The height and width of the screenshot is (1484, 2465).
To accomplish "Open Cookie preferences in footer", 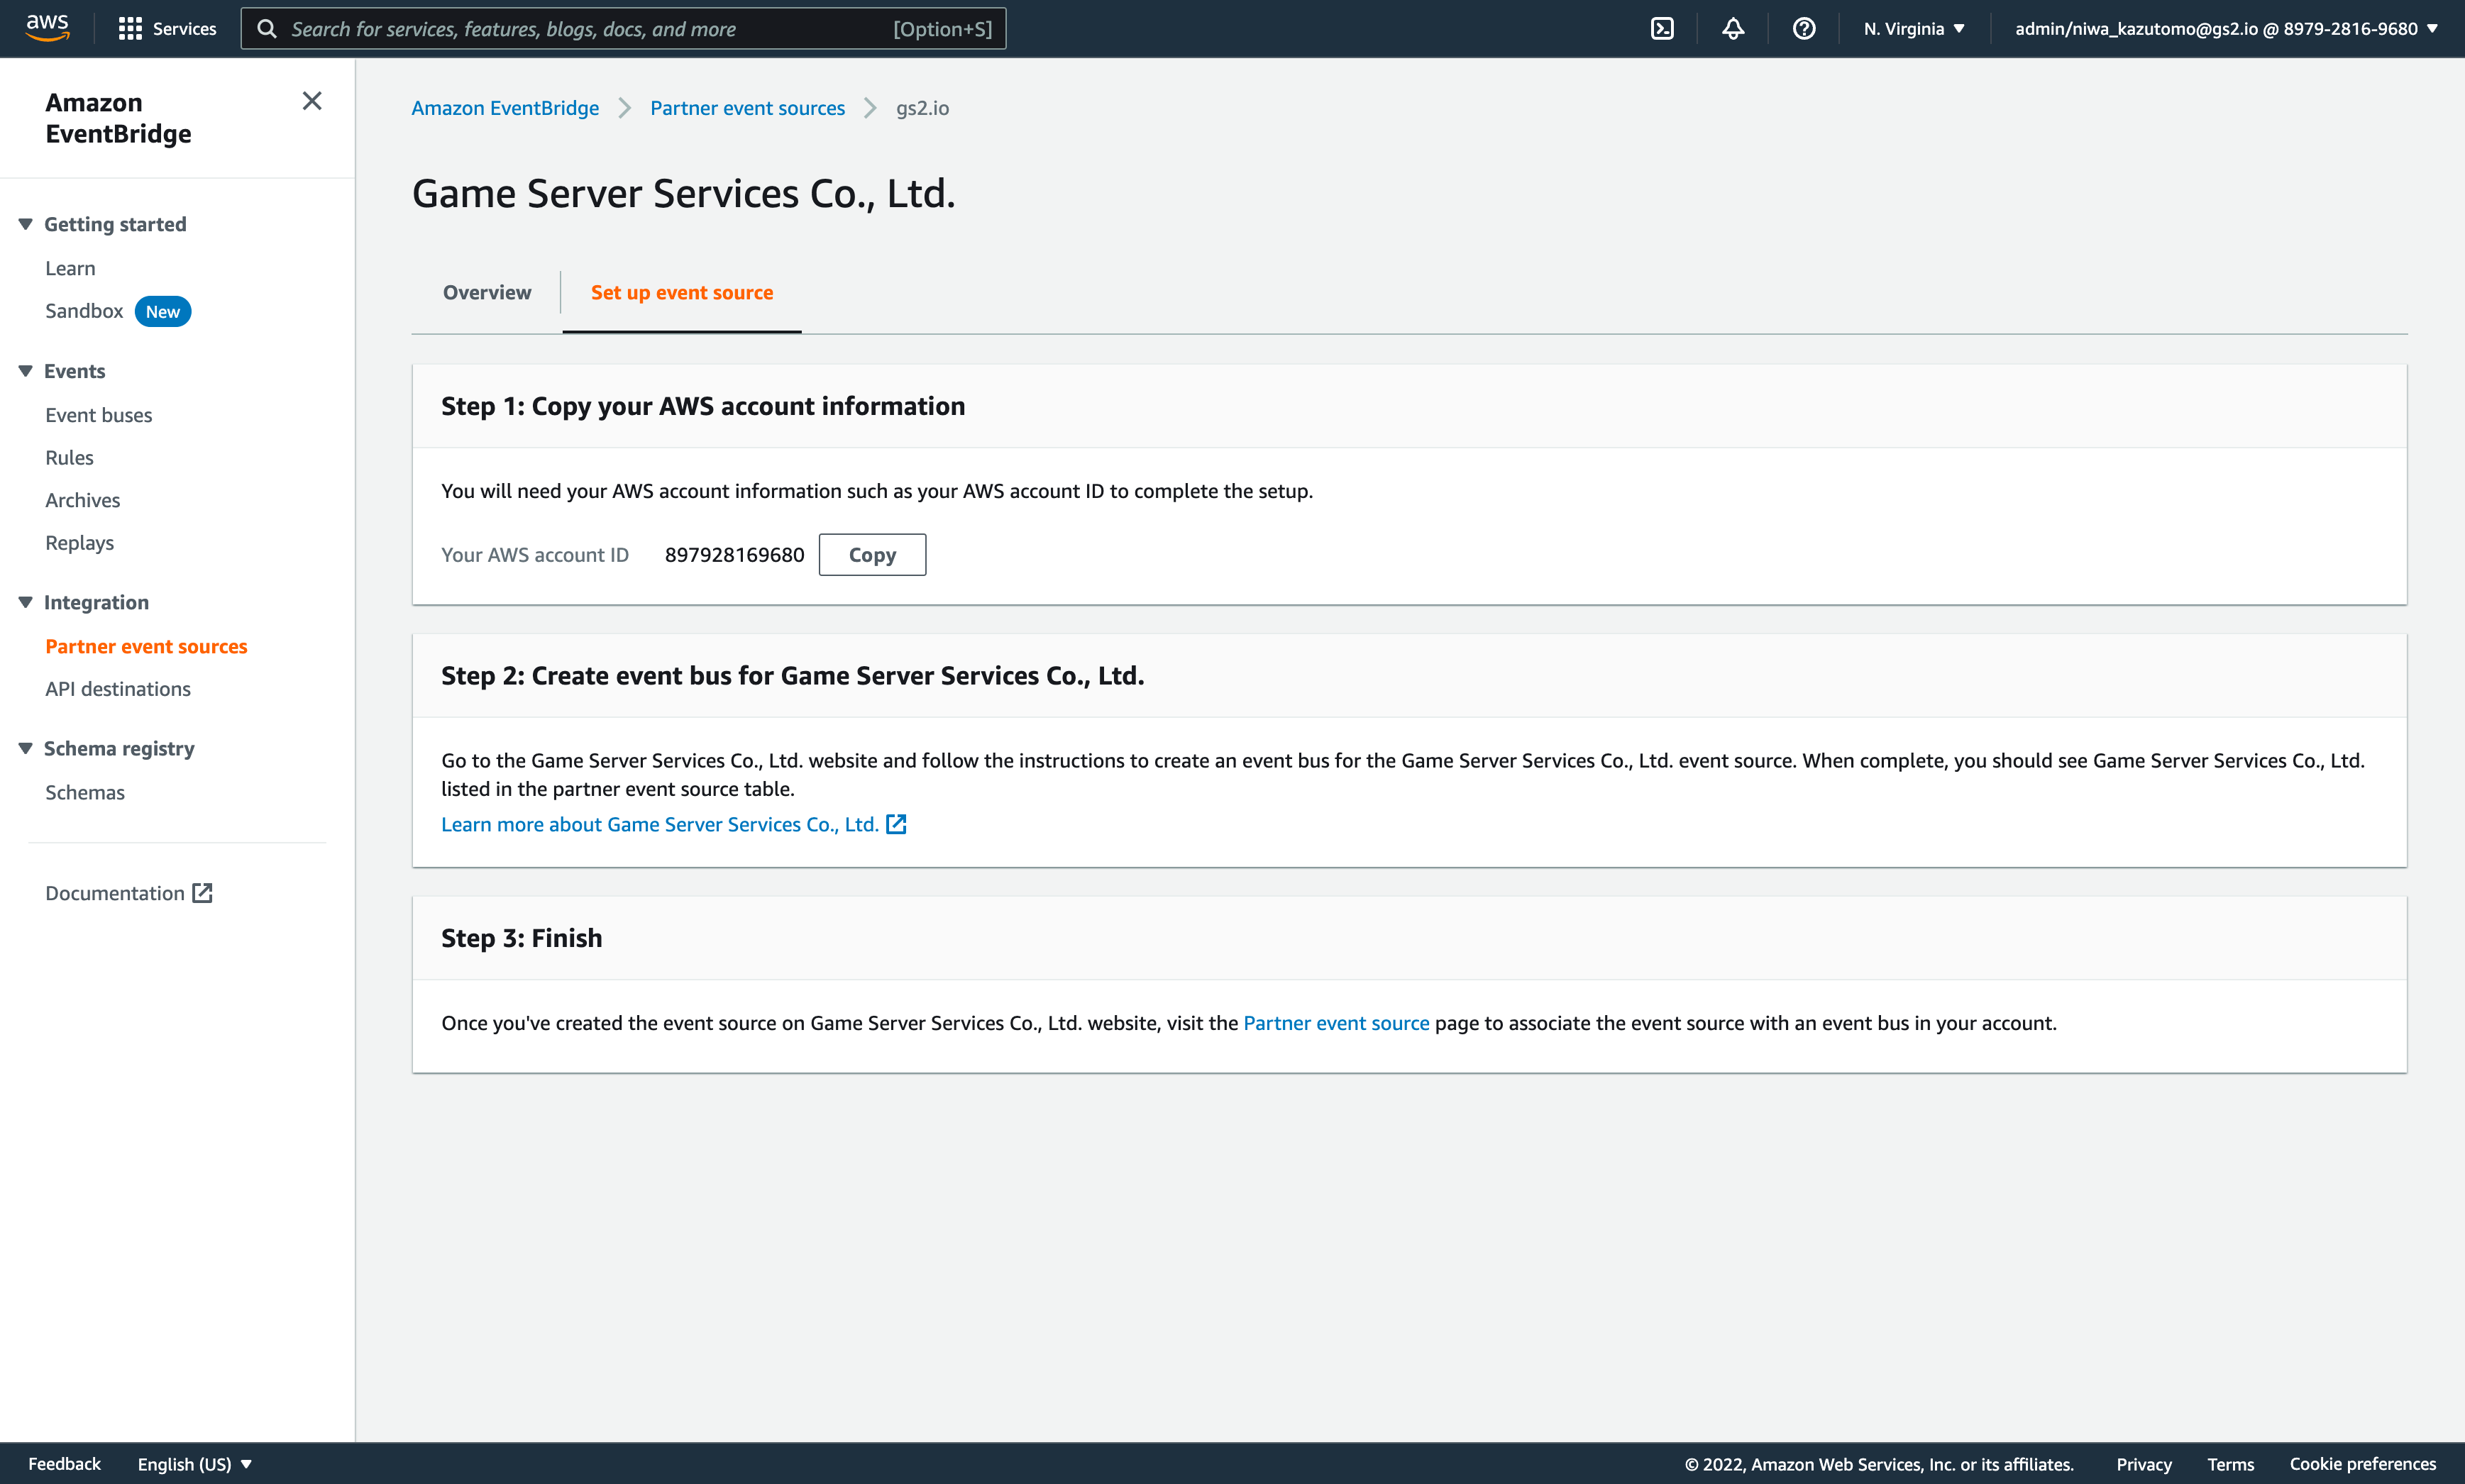I will 2363,1464.
